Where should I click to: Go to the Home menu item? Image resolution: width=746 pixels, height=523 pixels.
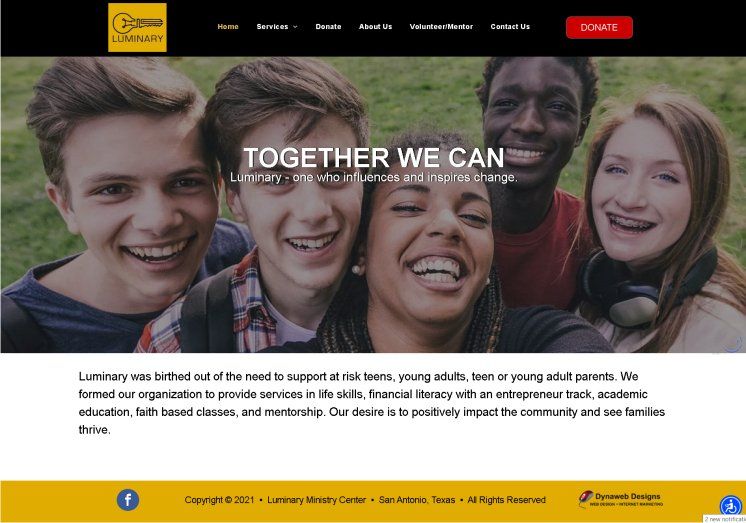tap(228, 27)
